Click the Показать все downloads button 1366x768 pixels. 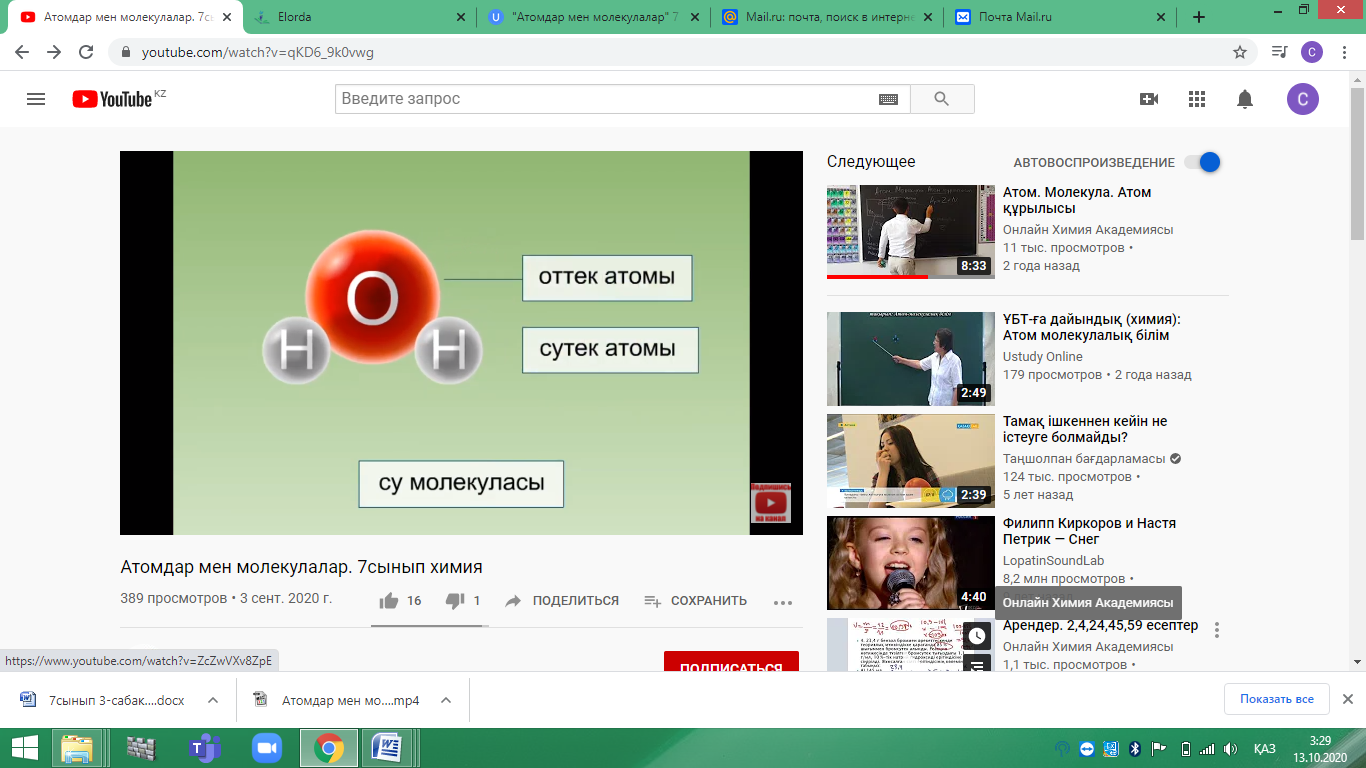(x=1276, y=699)
